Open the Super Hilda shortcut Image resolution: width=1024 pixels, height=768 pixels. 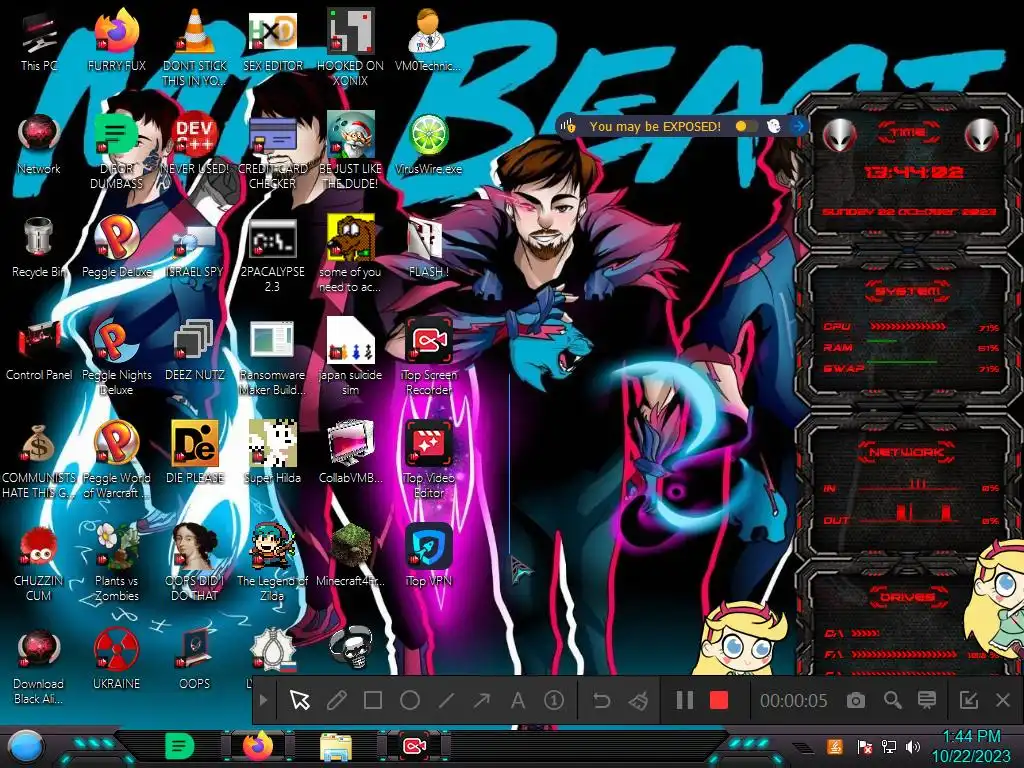(272, 454)
